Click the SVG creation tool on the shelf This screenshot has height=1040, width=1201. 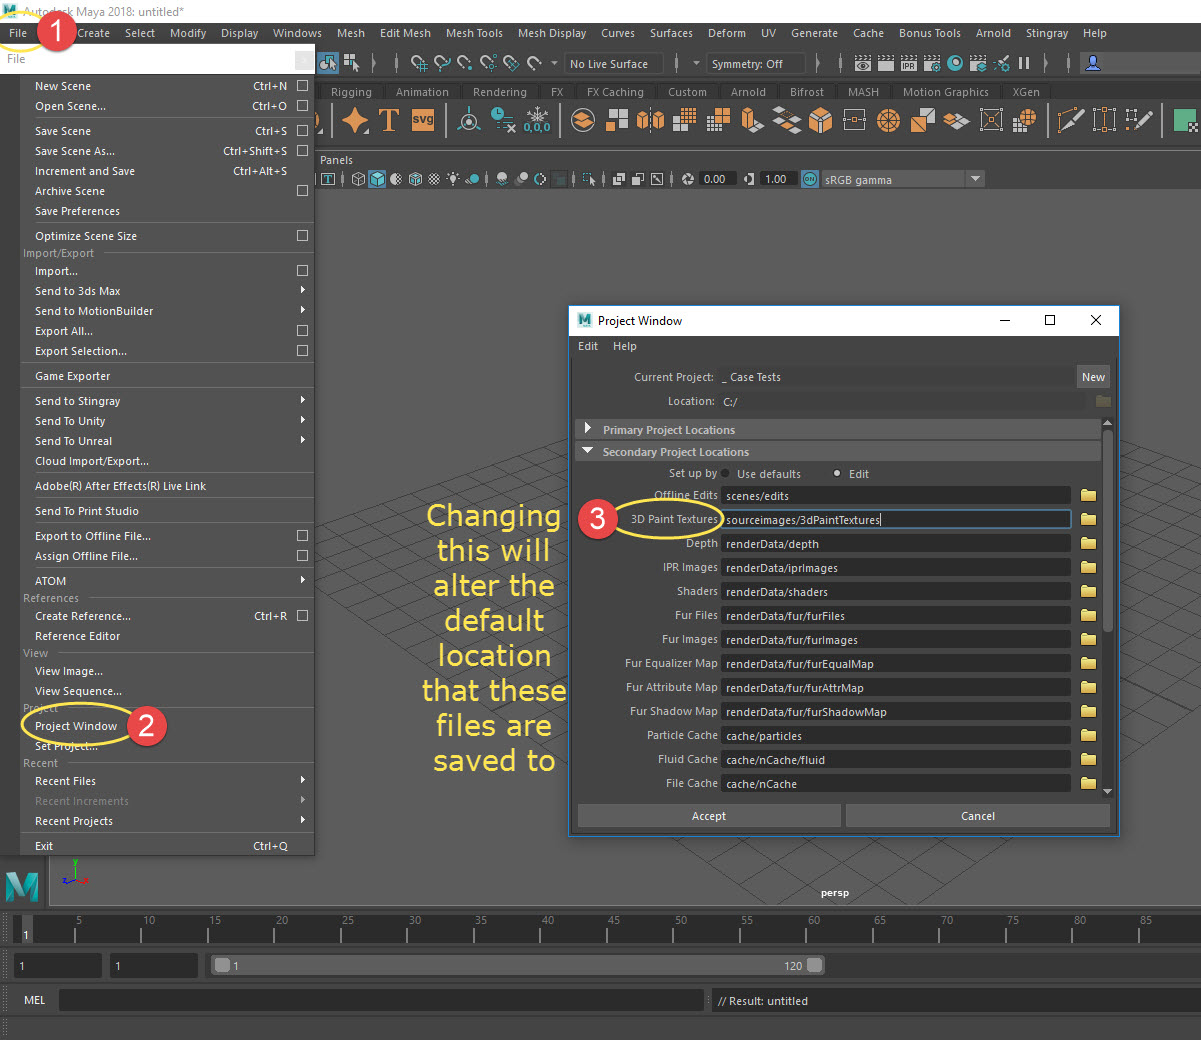pos(422,119)
